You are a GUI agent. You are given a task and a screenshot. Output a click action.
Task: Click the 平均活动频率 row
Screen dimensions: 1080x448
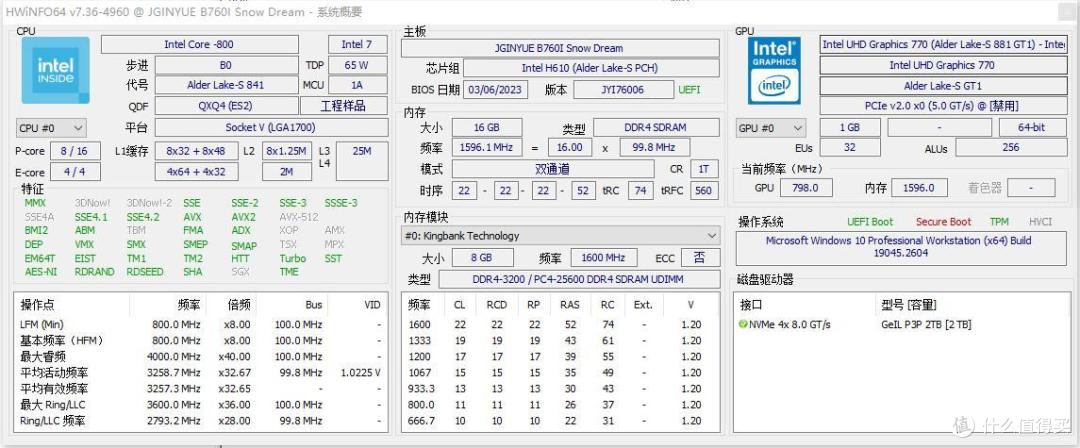tap(200, 373)
